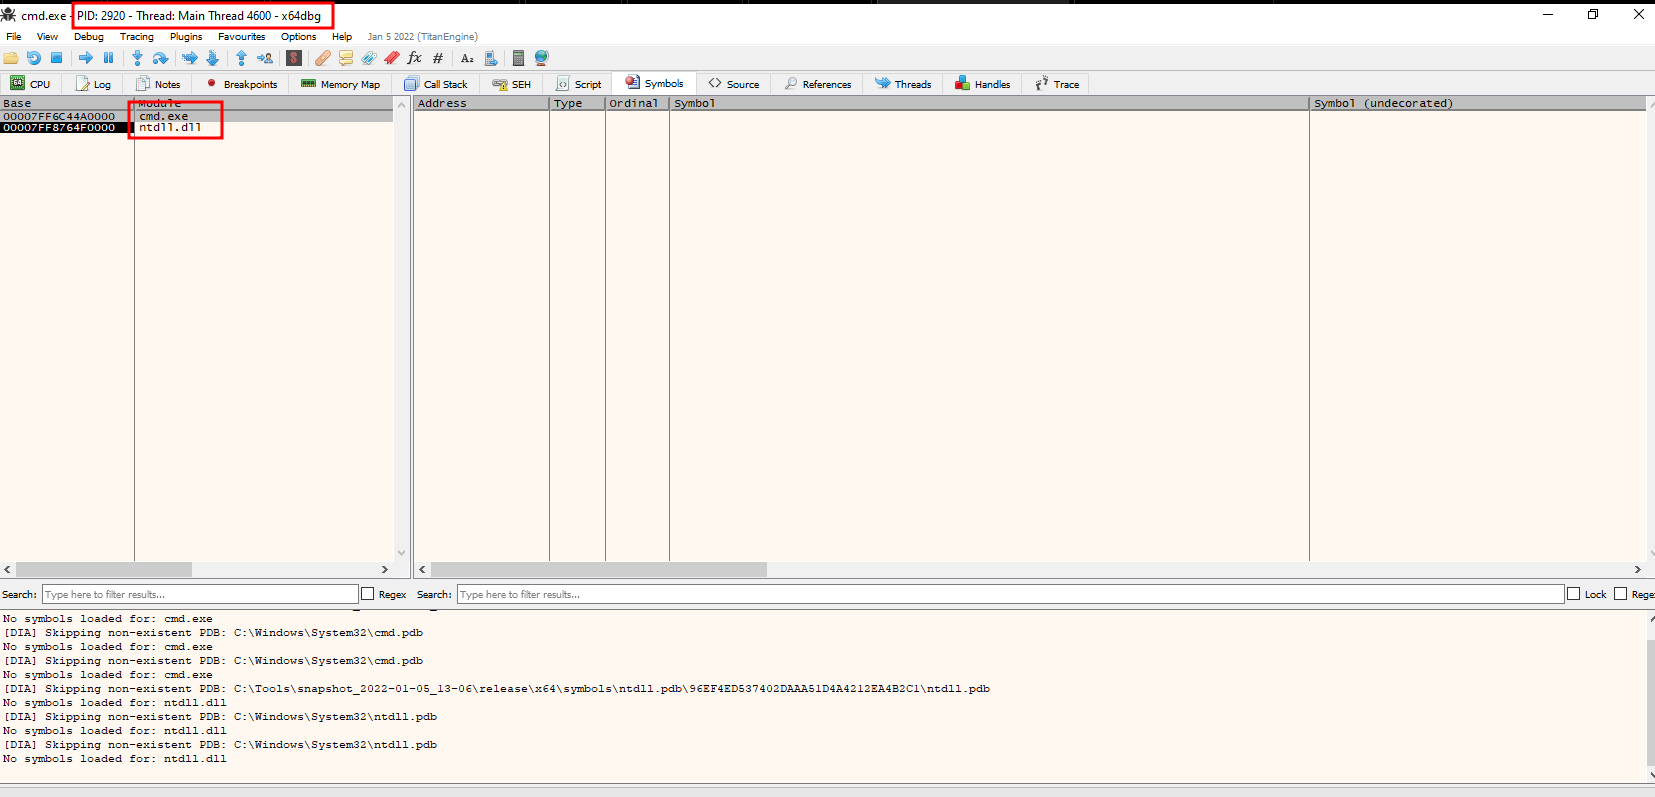
Task: Pause execution using the pause icon
Action: pos(108,58)
